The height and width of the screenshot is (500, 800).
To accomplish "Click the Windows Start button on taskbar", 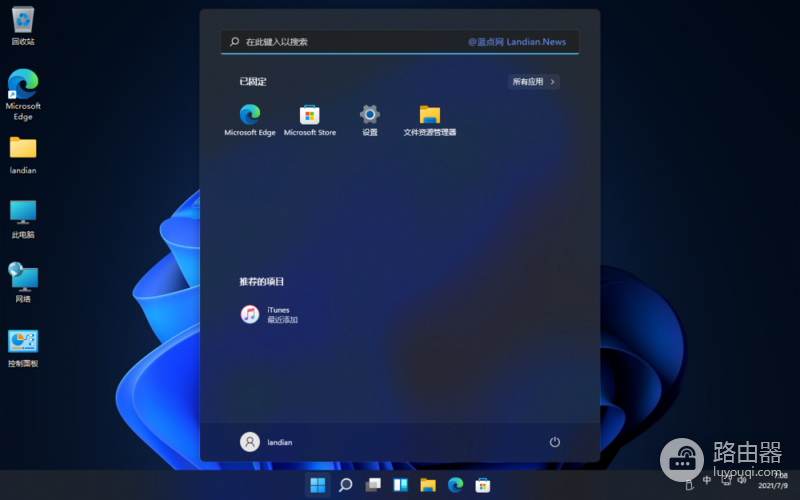I will [317, 485].
